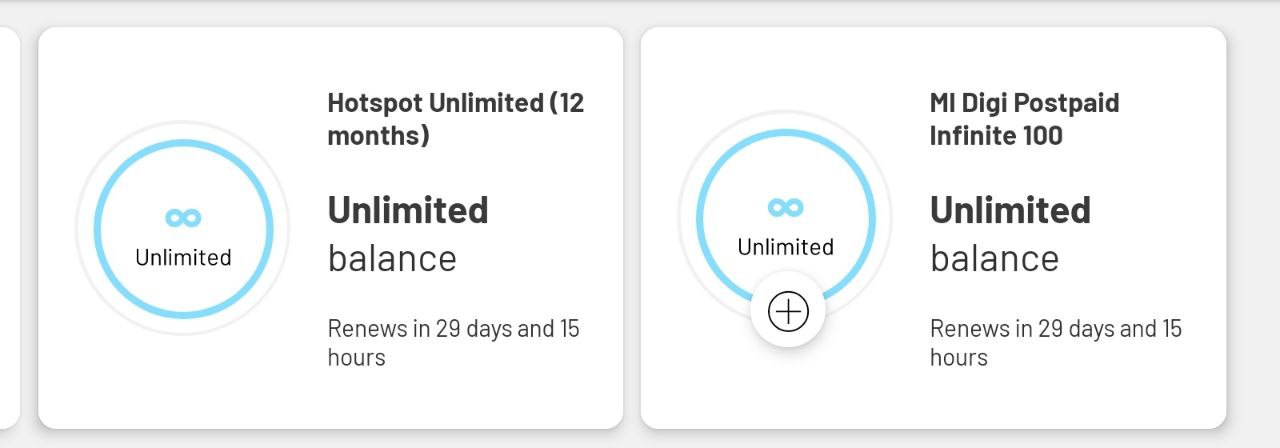The image size is (1280, 448).
Task: Click renewal countdown text on Hotspot card
Action: 454,343
